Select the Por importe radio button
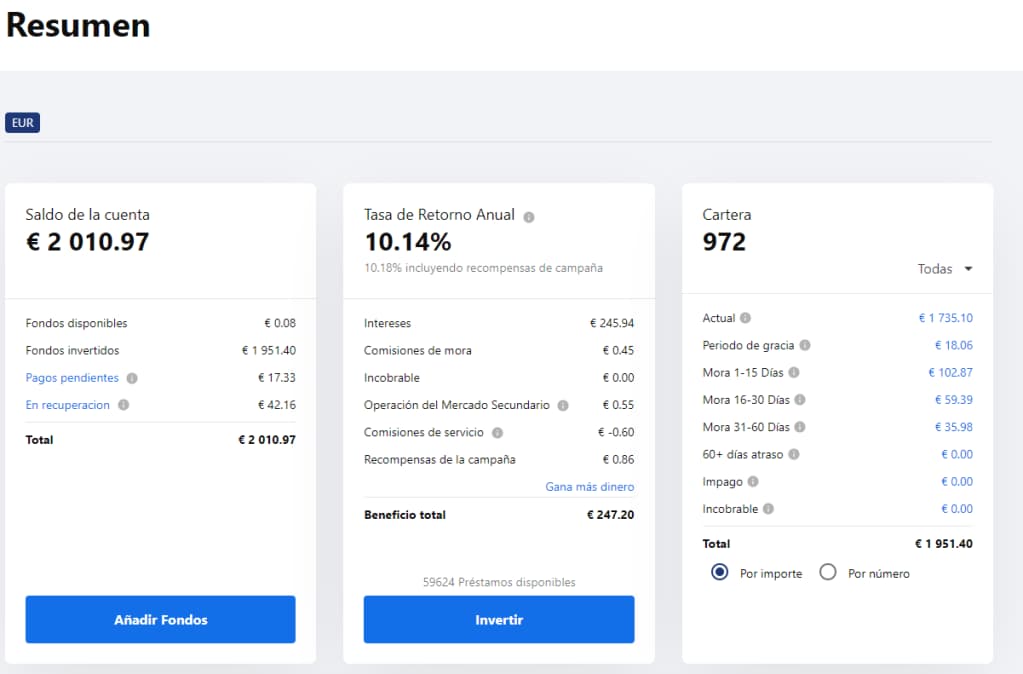1023x674 pixels. [719, 573]
